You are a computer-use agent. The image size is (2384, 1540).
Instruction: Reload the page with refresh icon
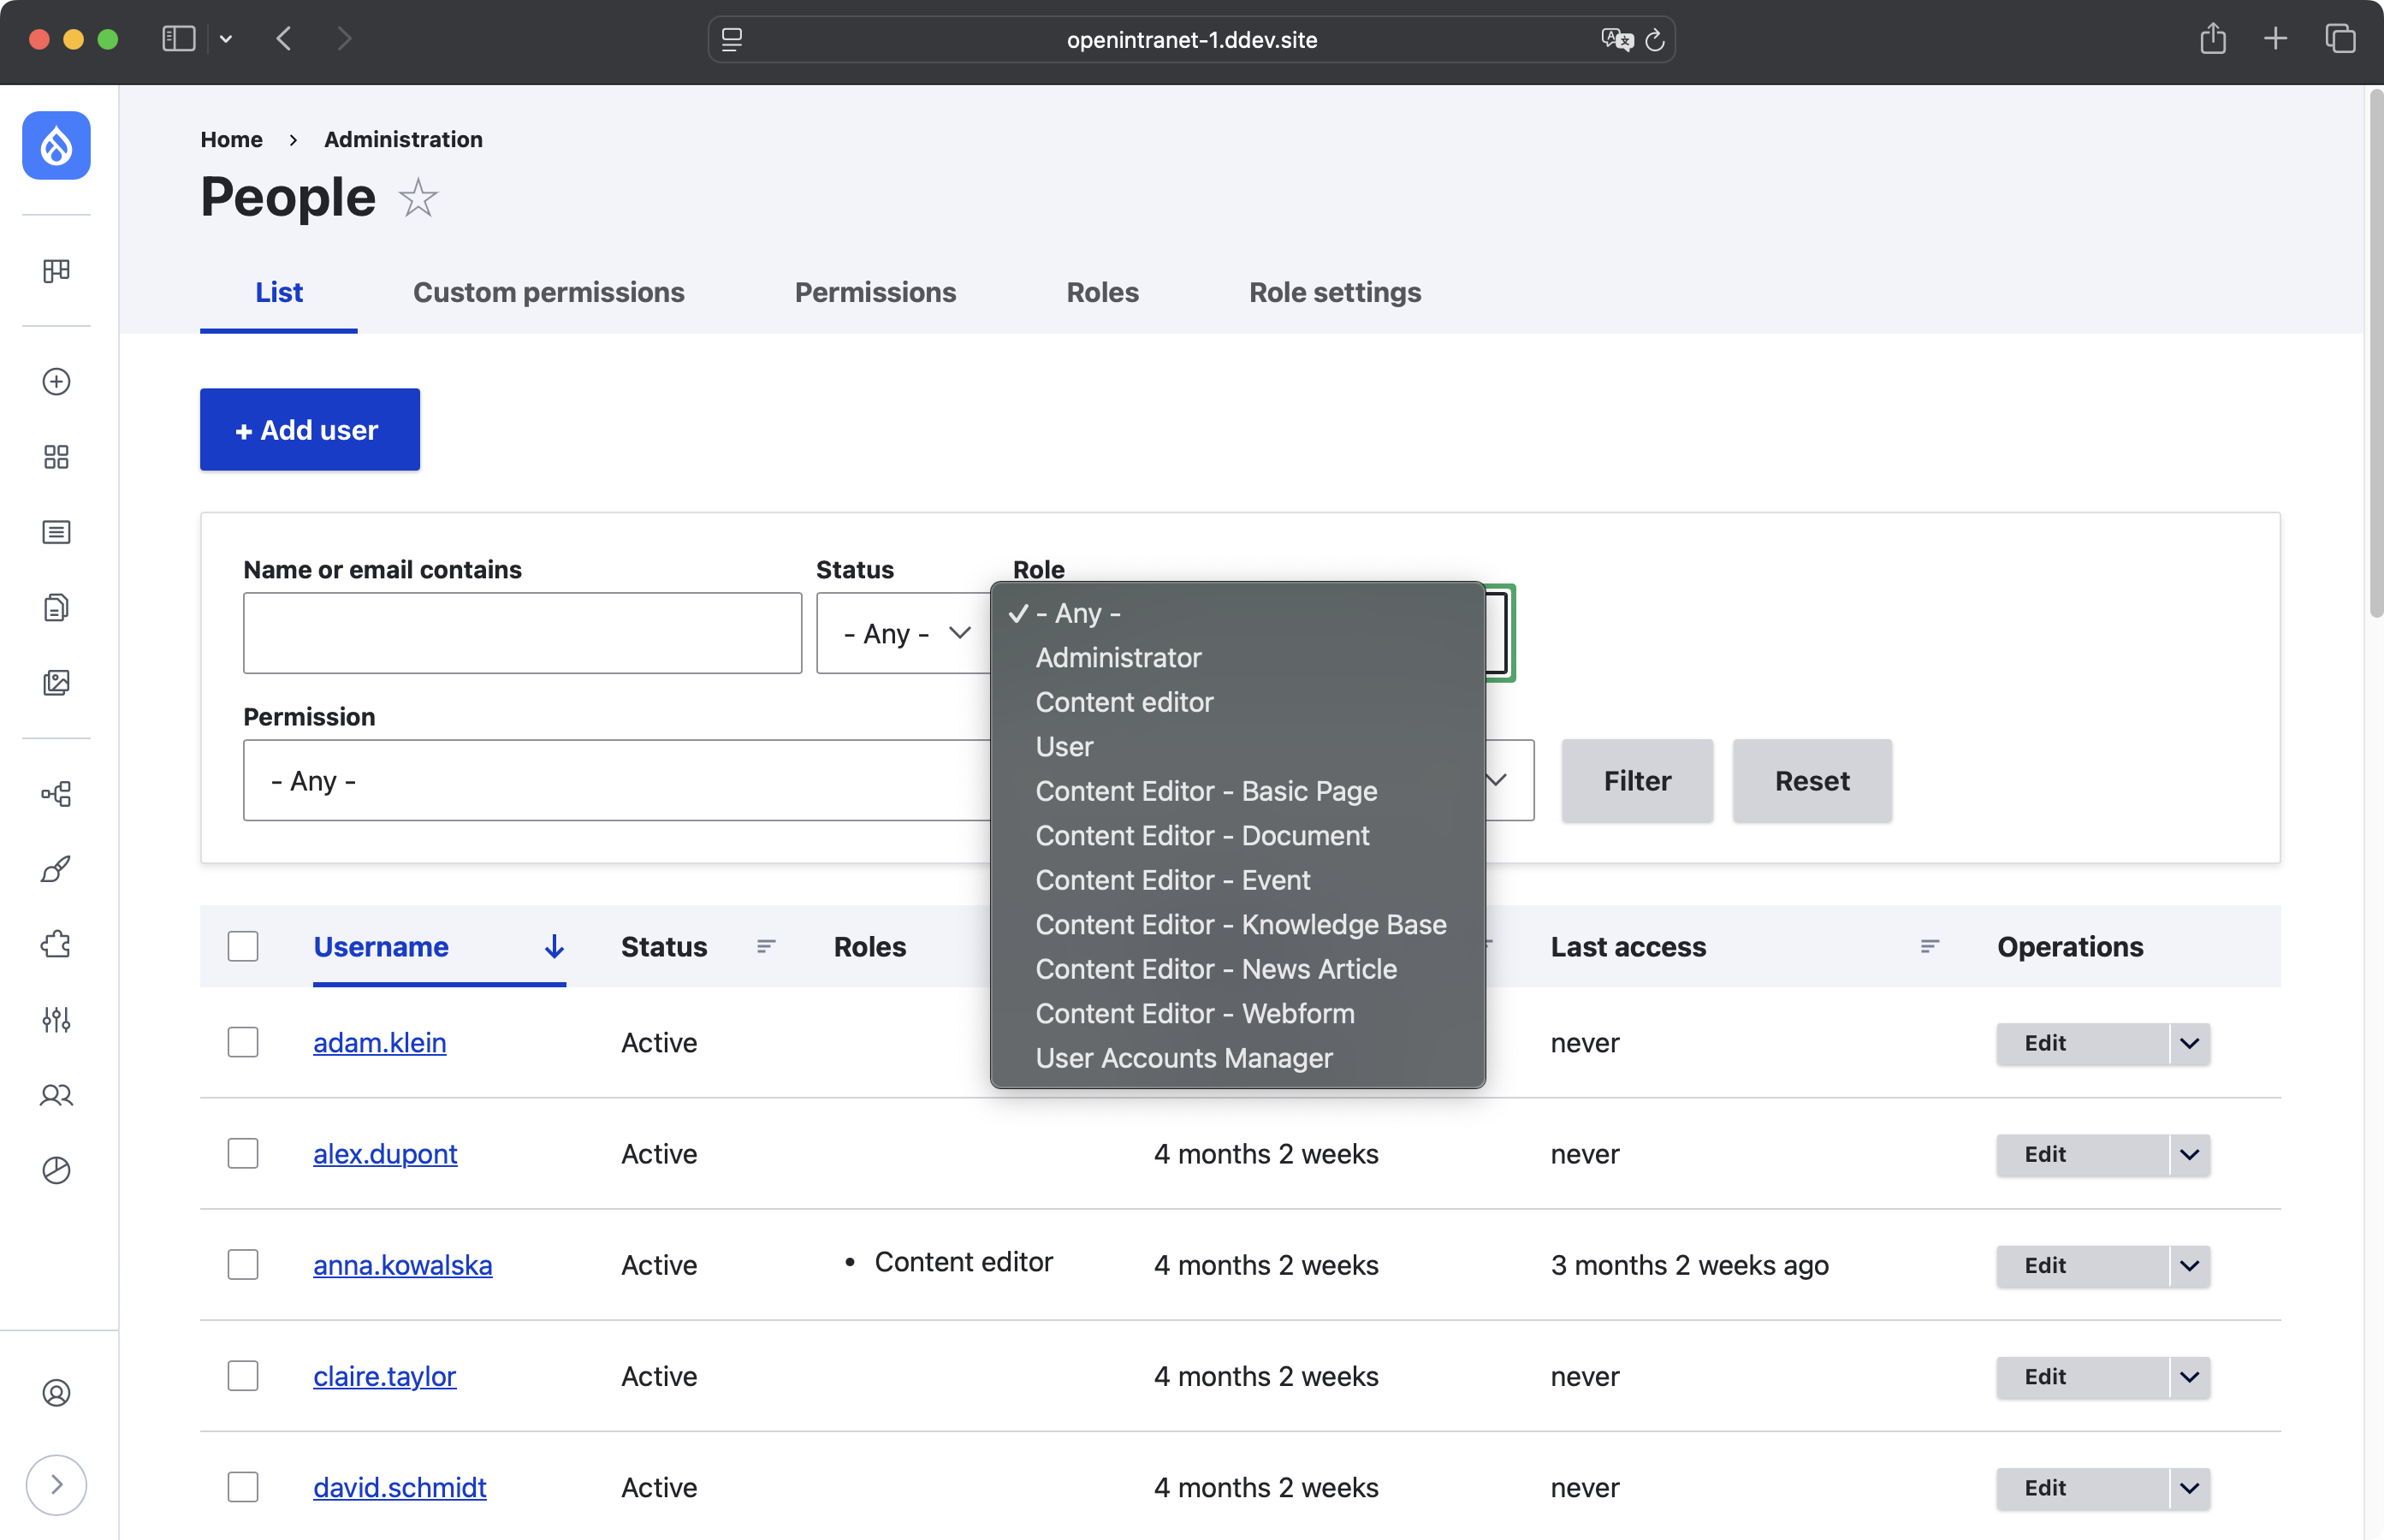point(1655,39)
